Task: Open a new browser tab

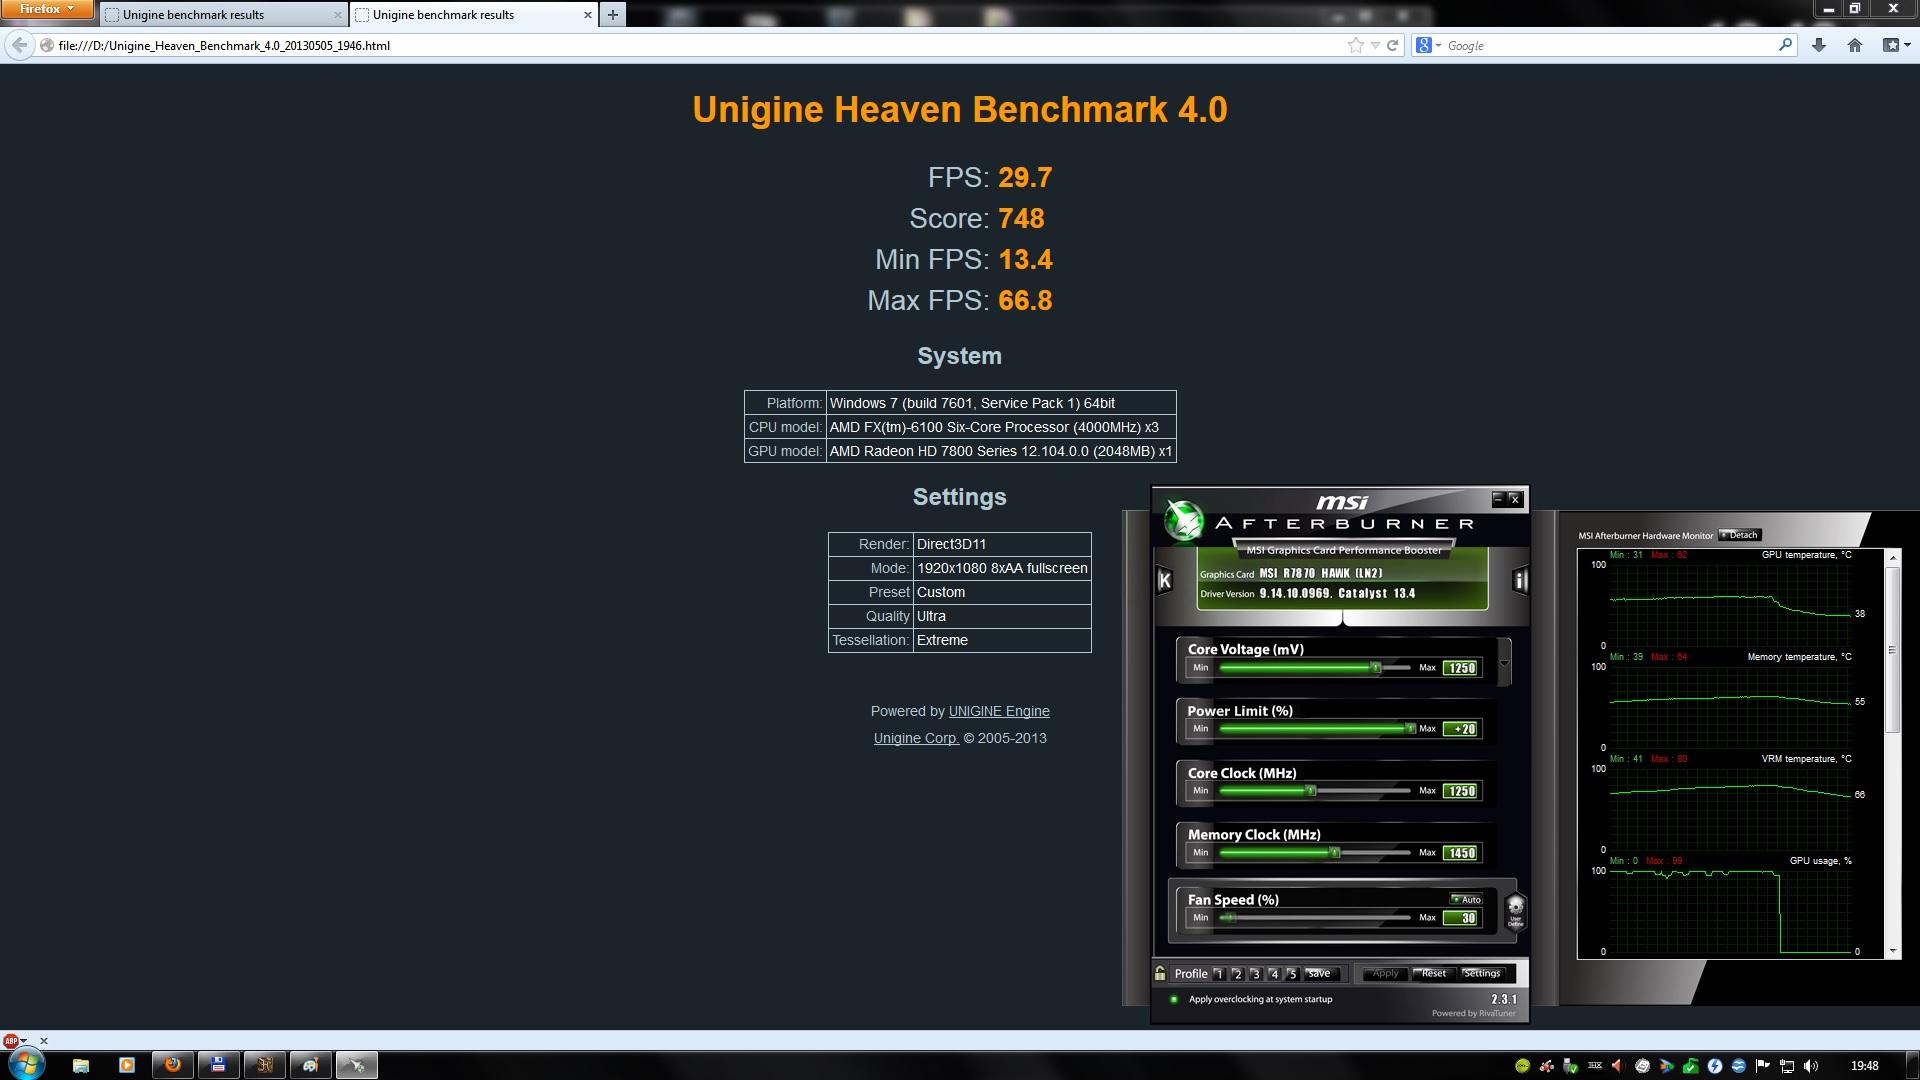Action: 612,14
